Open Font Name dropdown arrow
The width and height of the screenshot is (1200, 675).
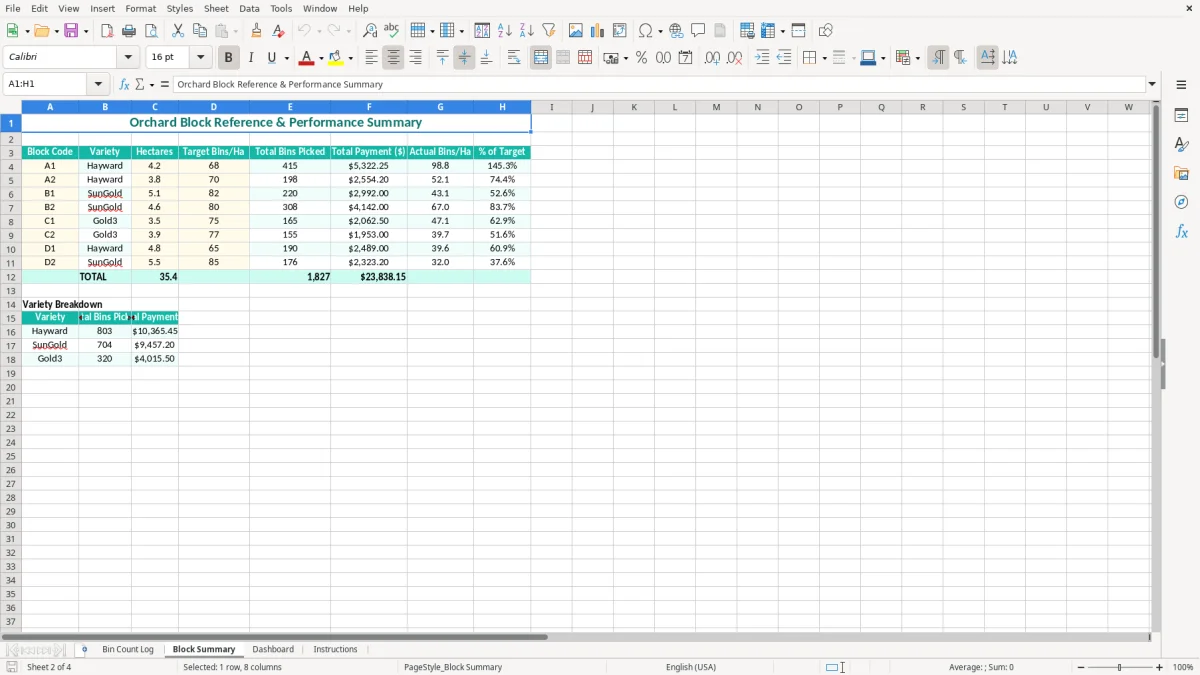point(128,58)
